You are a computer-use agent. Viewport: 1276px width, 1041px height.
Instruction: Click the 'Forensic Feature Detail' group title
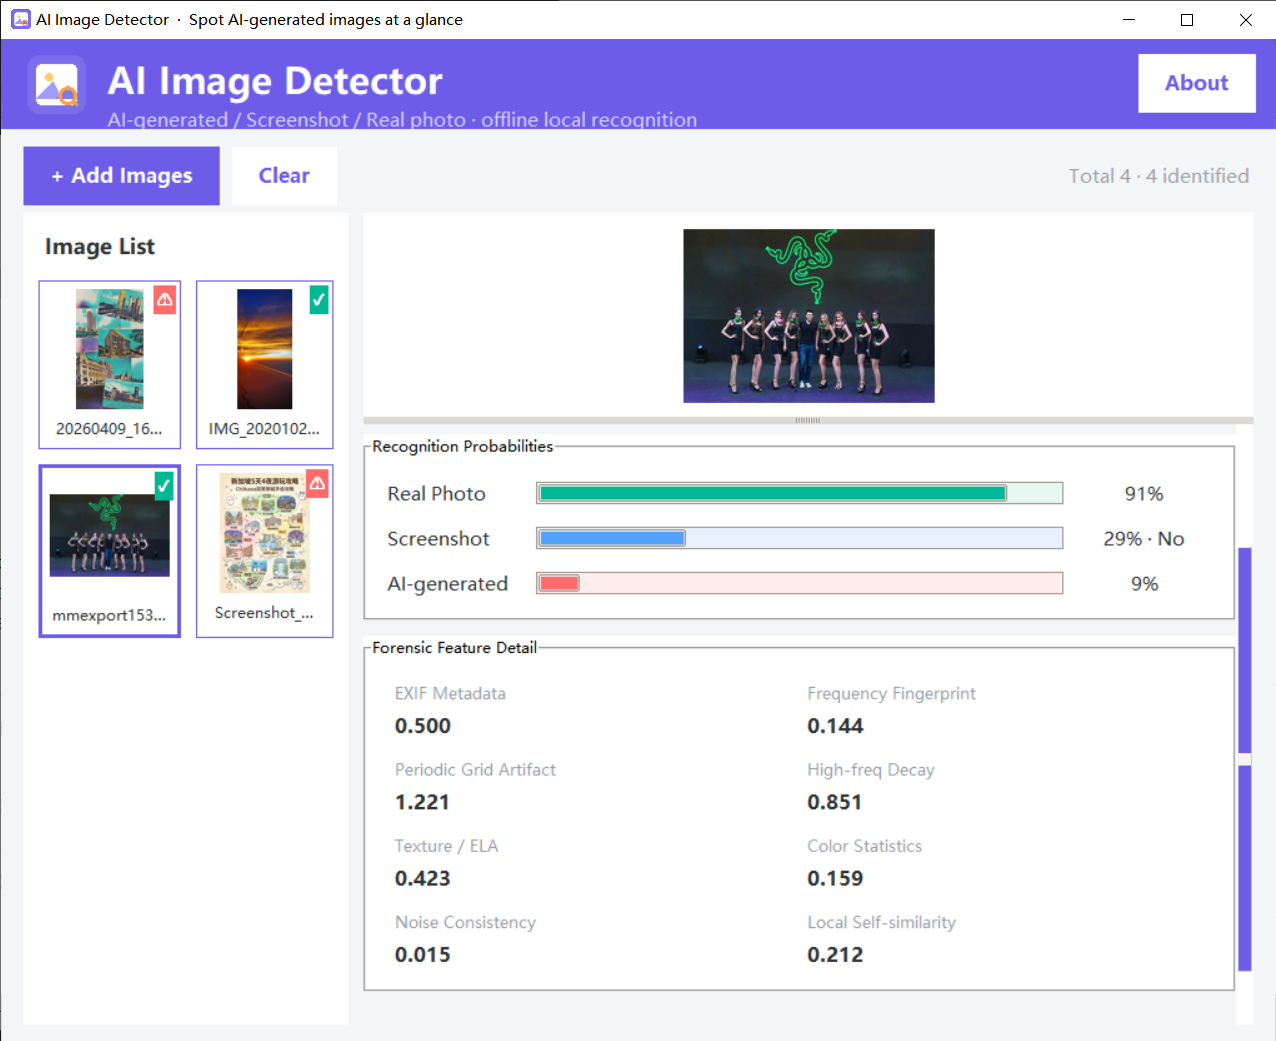click(455, 647)
